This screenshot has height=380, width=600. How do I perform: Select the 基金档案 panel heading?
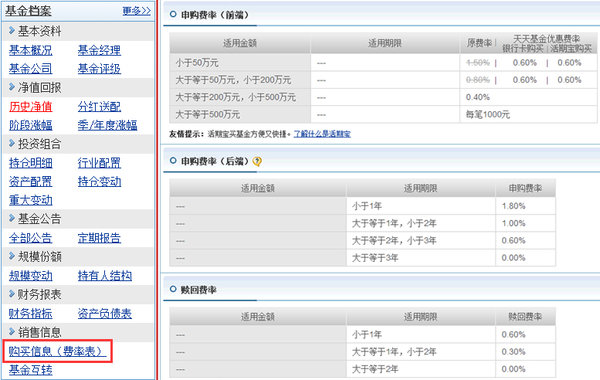pyautogui.click(x=28, y=11)
